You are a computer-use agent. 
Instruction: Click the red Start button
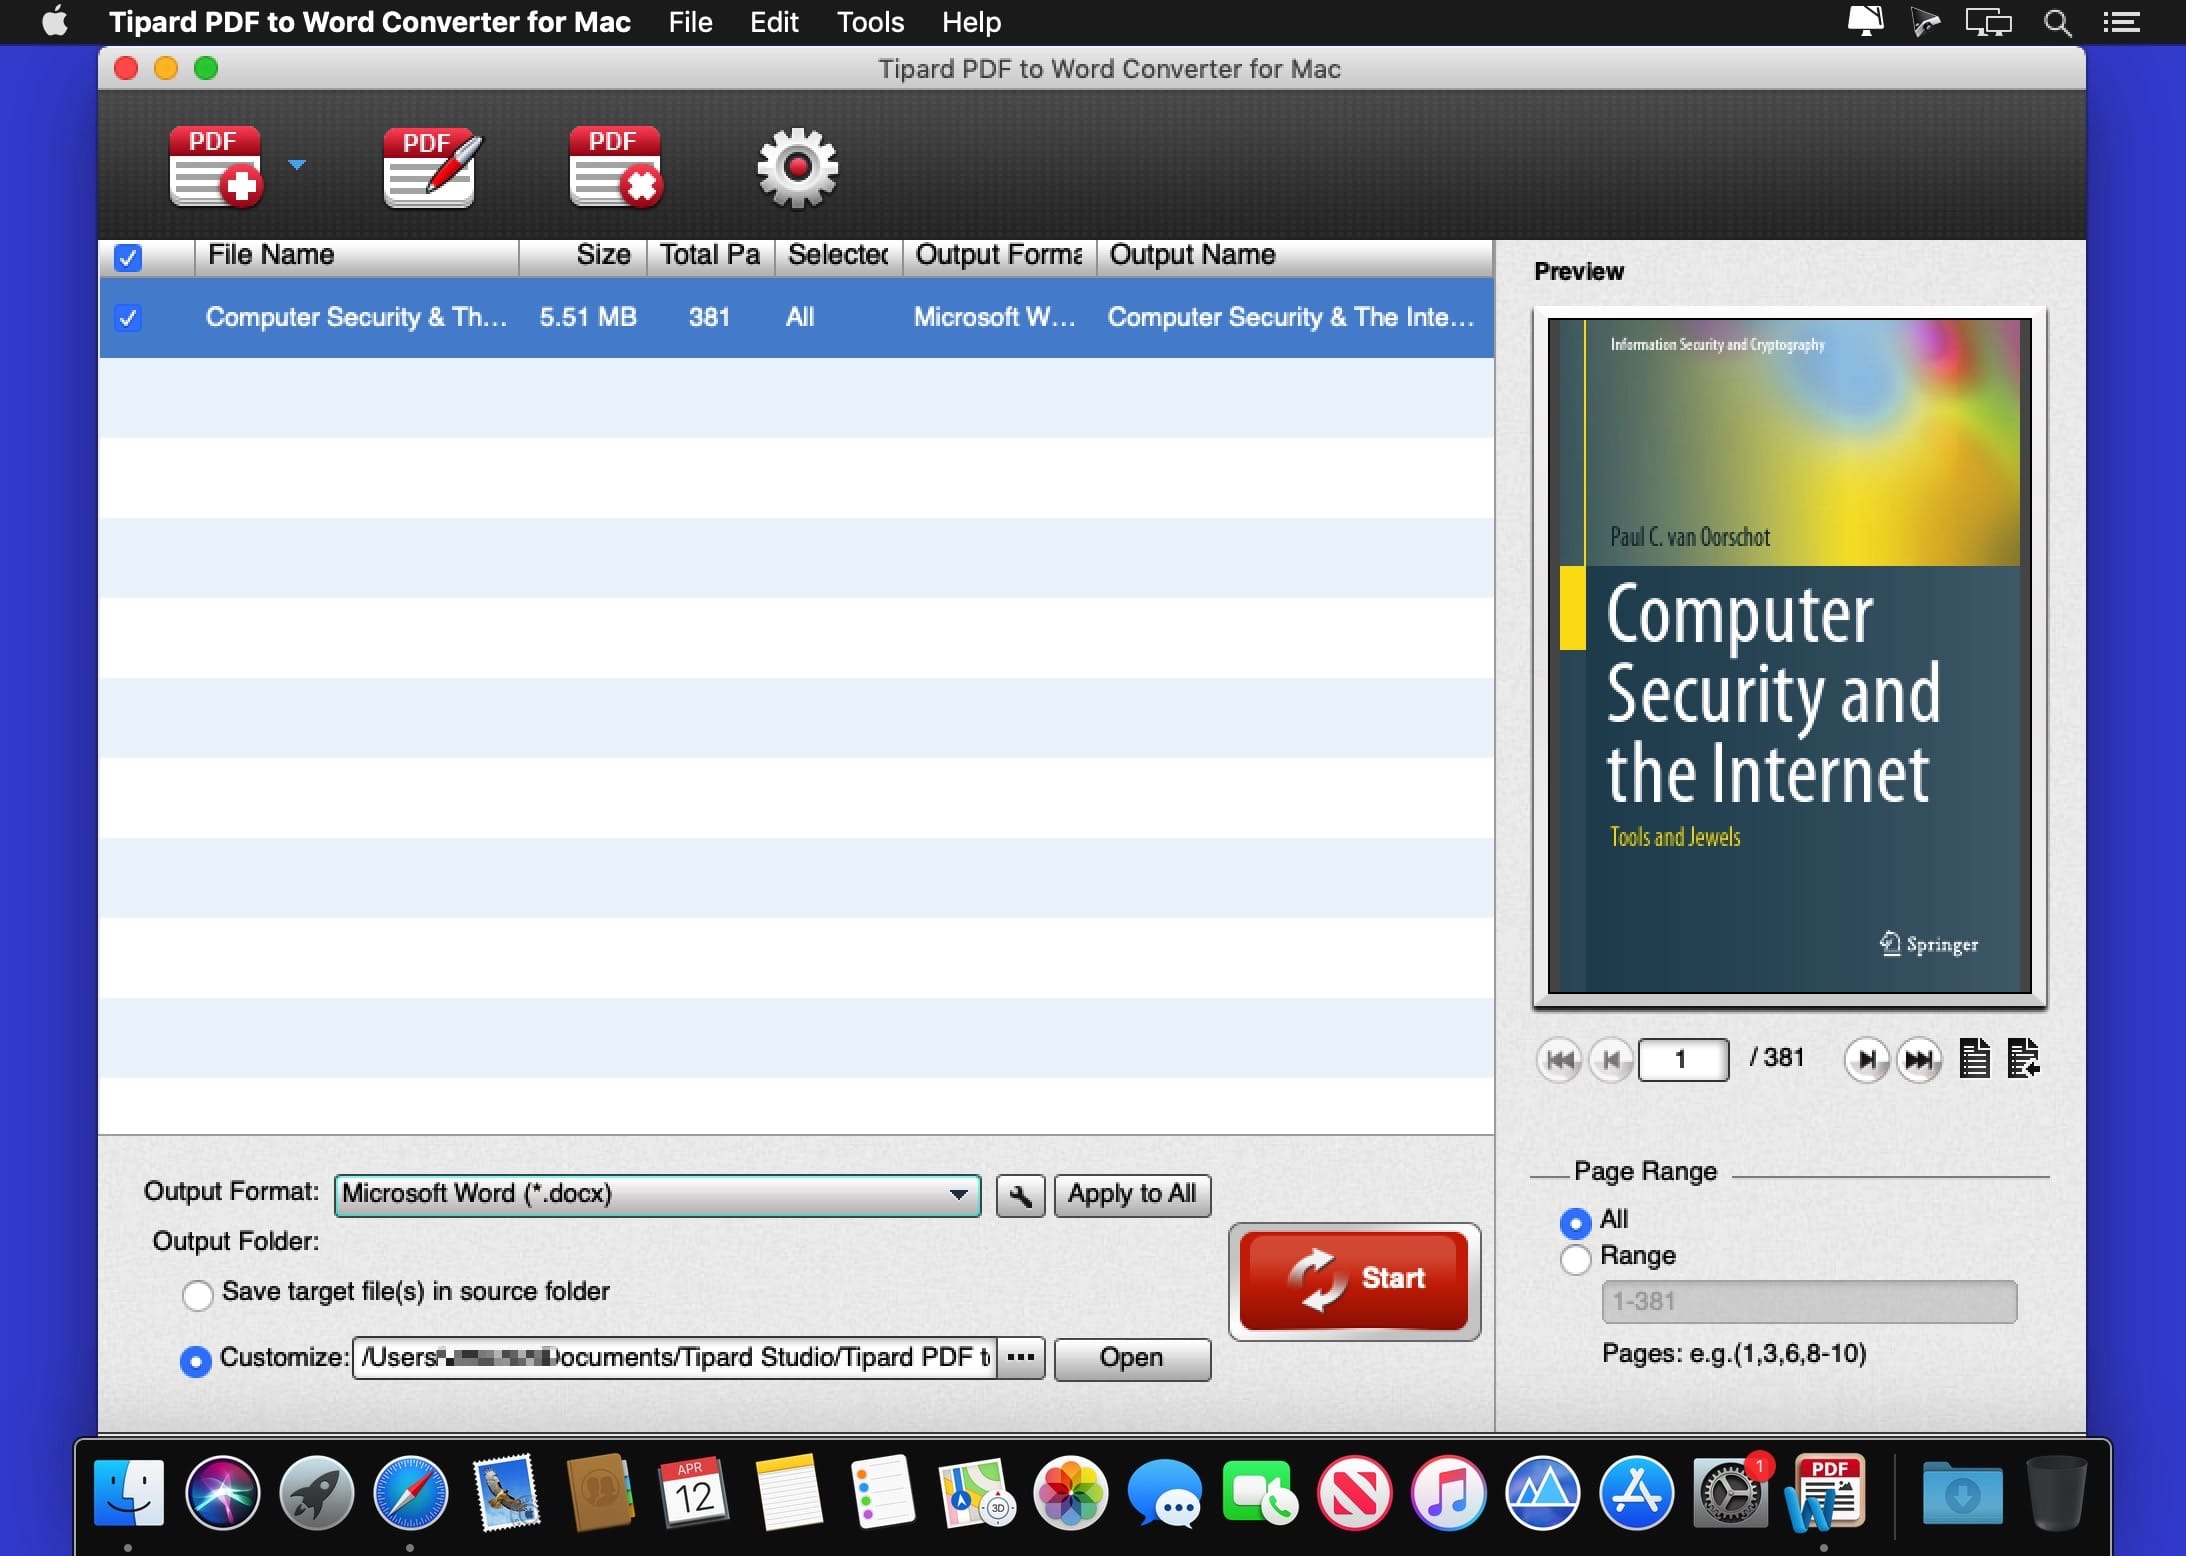pos(1354,1280)
